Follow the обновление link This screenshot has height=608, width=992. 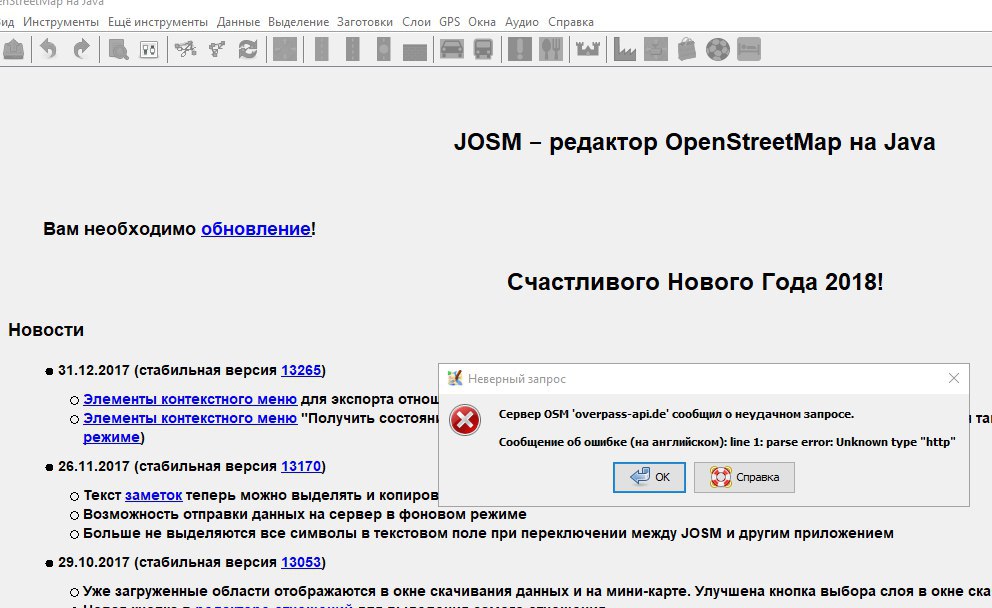tap(256, 229)
